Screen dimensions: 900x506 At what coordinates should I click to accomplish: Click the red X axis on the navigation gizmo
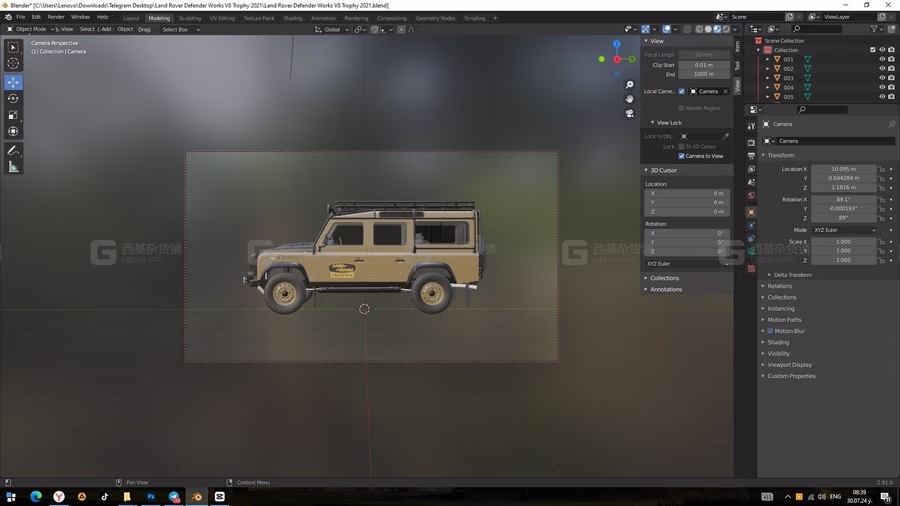click(x=617, y=59)
